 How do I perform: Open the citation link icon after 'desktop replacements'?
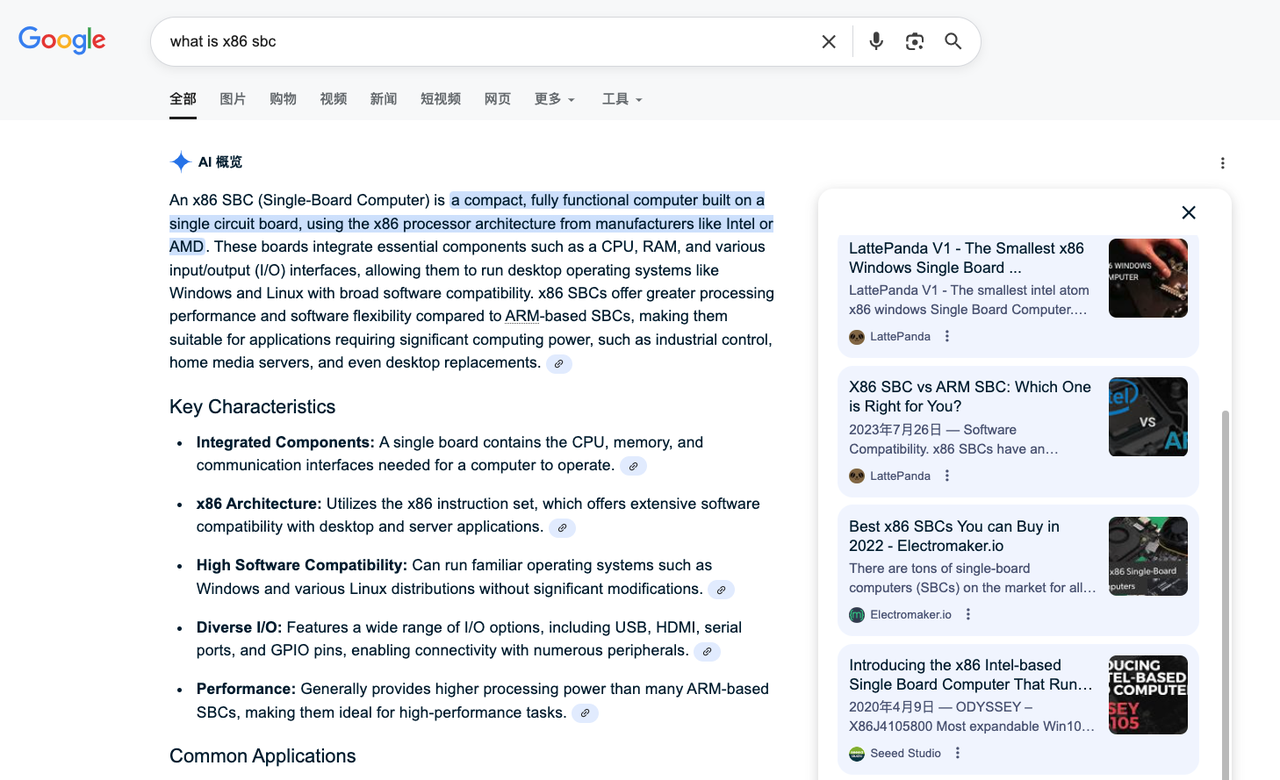tap(558, 363)
